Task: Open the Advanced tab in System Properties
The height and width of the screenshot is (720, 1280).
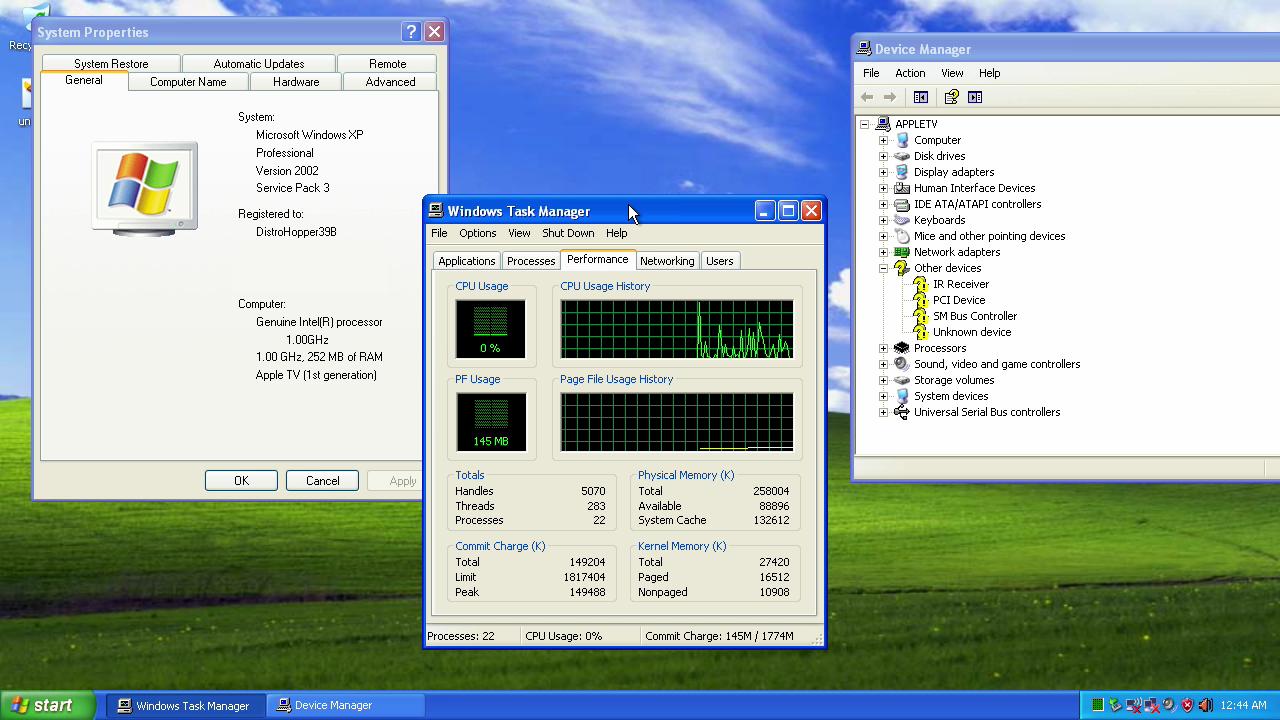Action: point(390,82)
